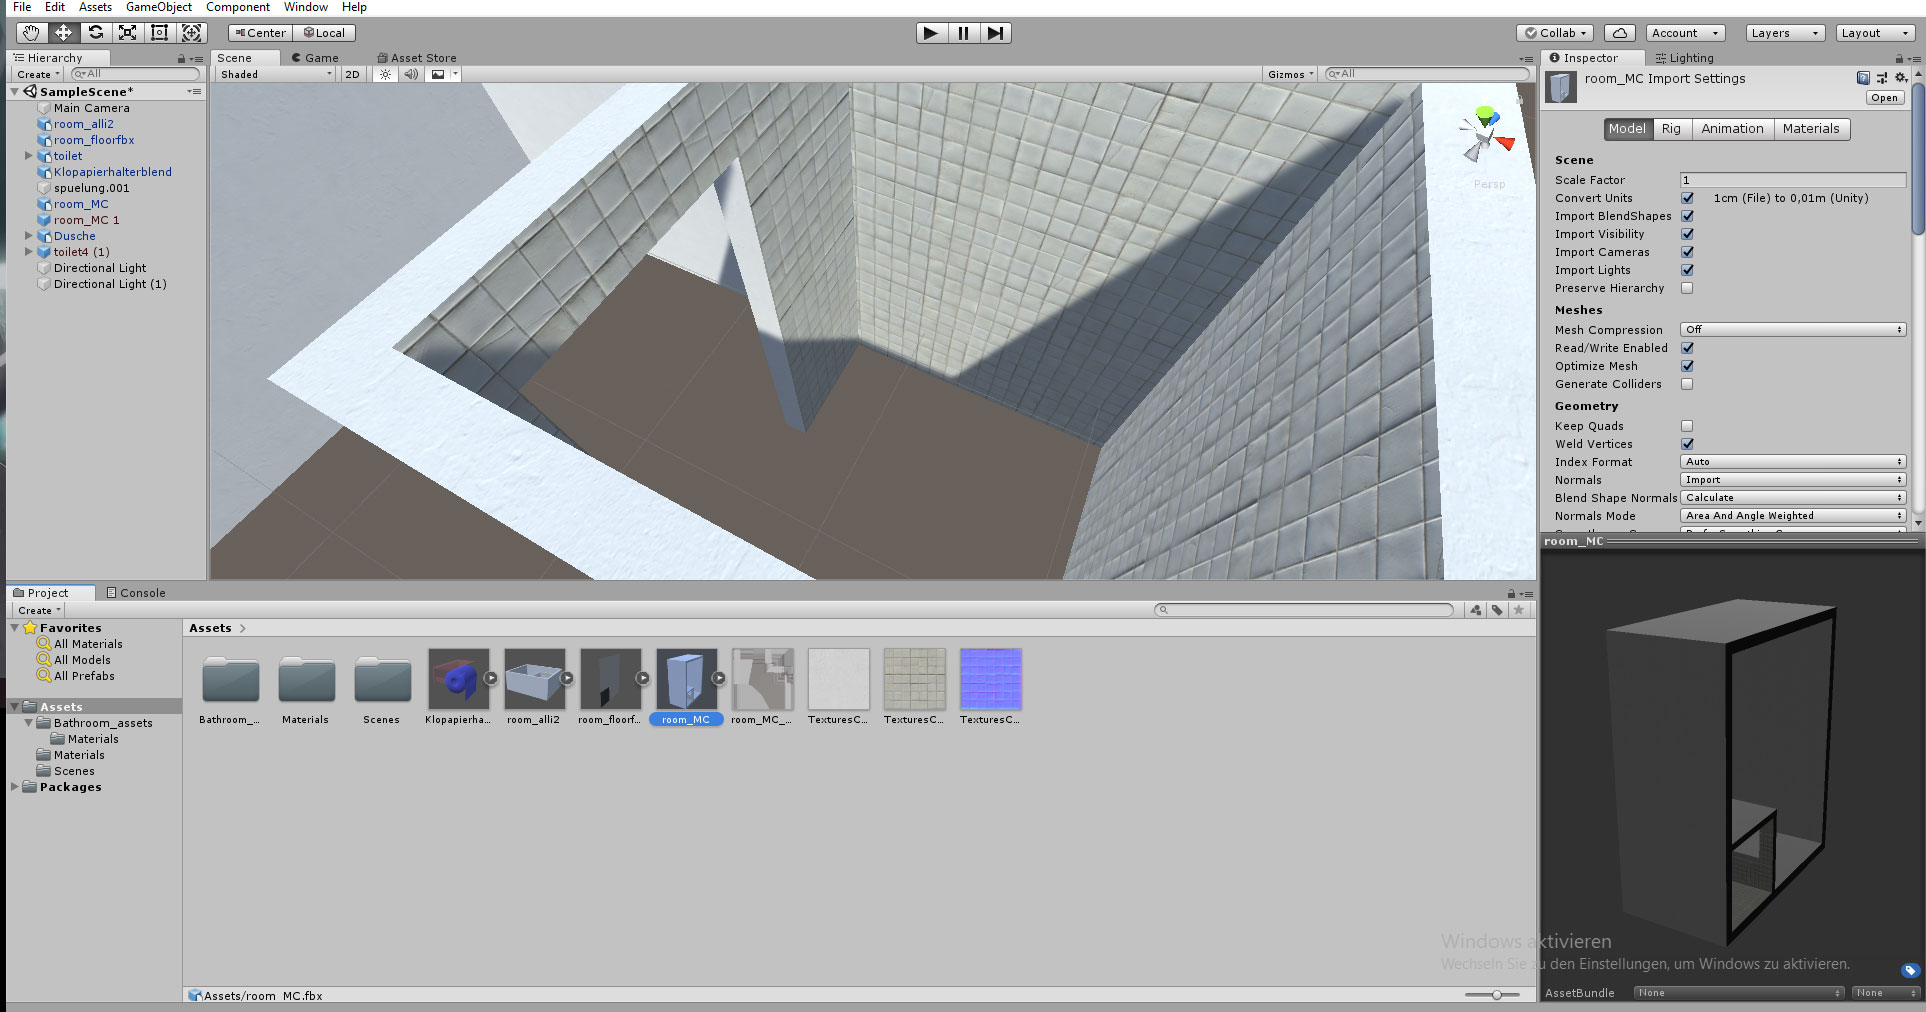1926x1012 pixels.
Task: Pause the game playback
Action: click(963, 33)
